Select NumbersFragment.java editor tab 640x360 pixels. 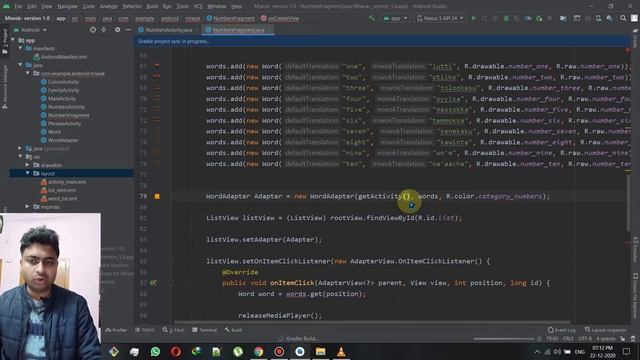click(239, 30)
